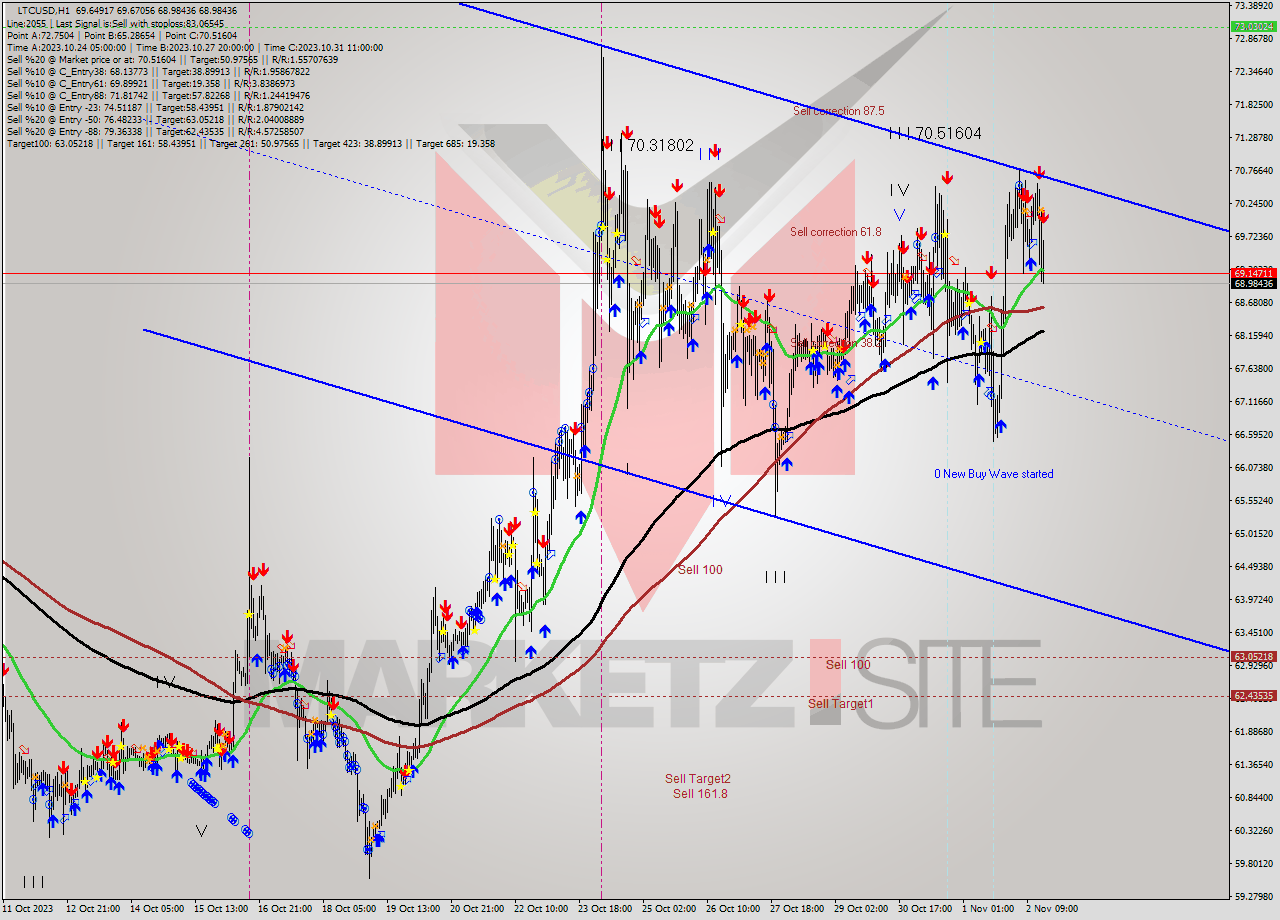Click the '27 Oct 18:00' time axis label
The height and width of the screenshot is (920, 1280).
tap(796, 909)
